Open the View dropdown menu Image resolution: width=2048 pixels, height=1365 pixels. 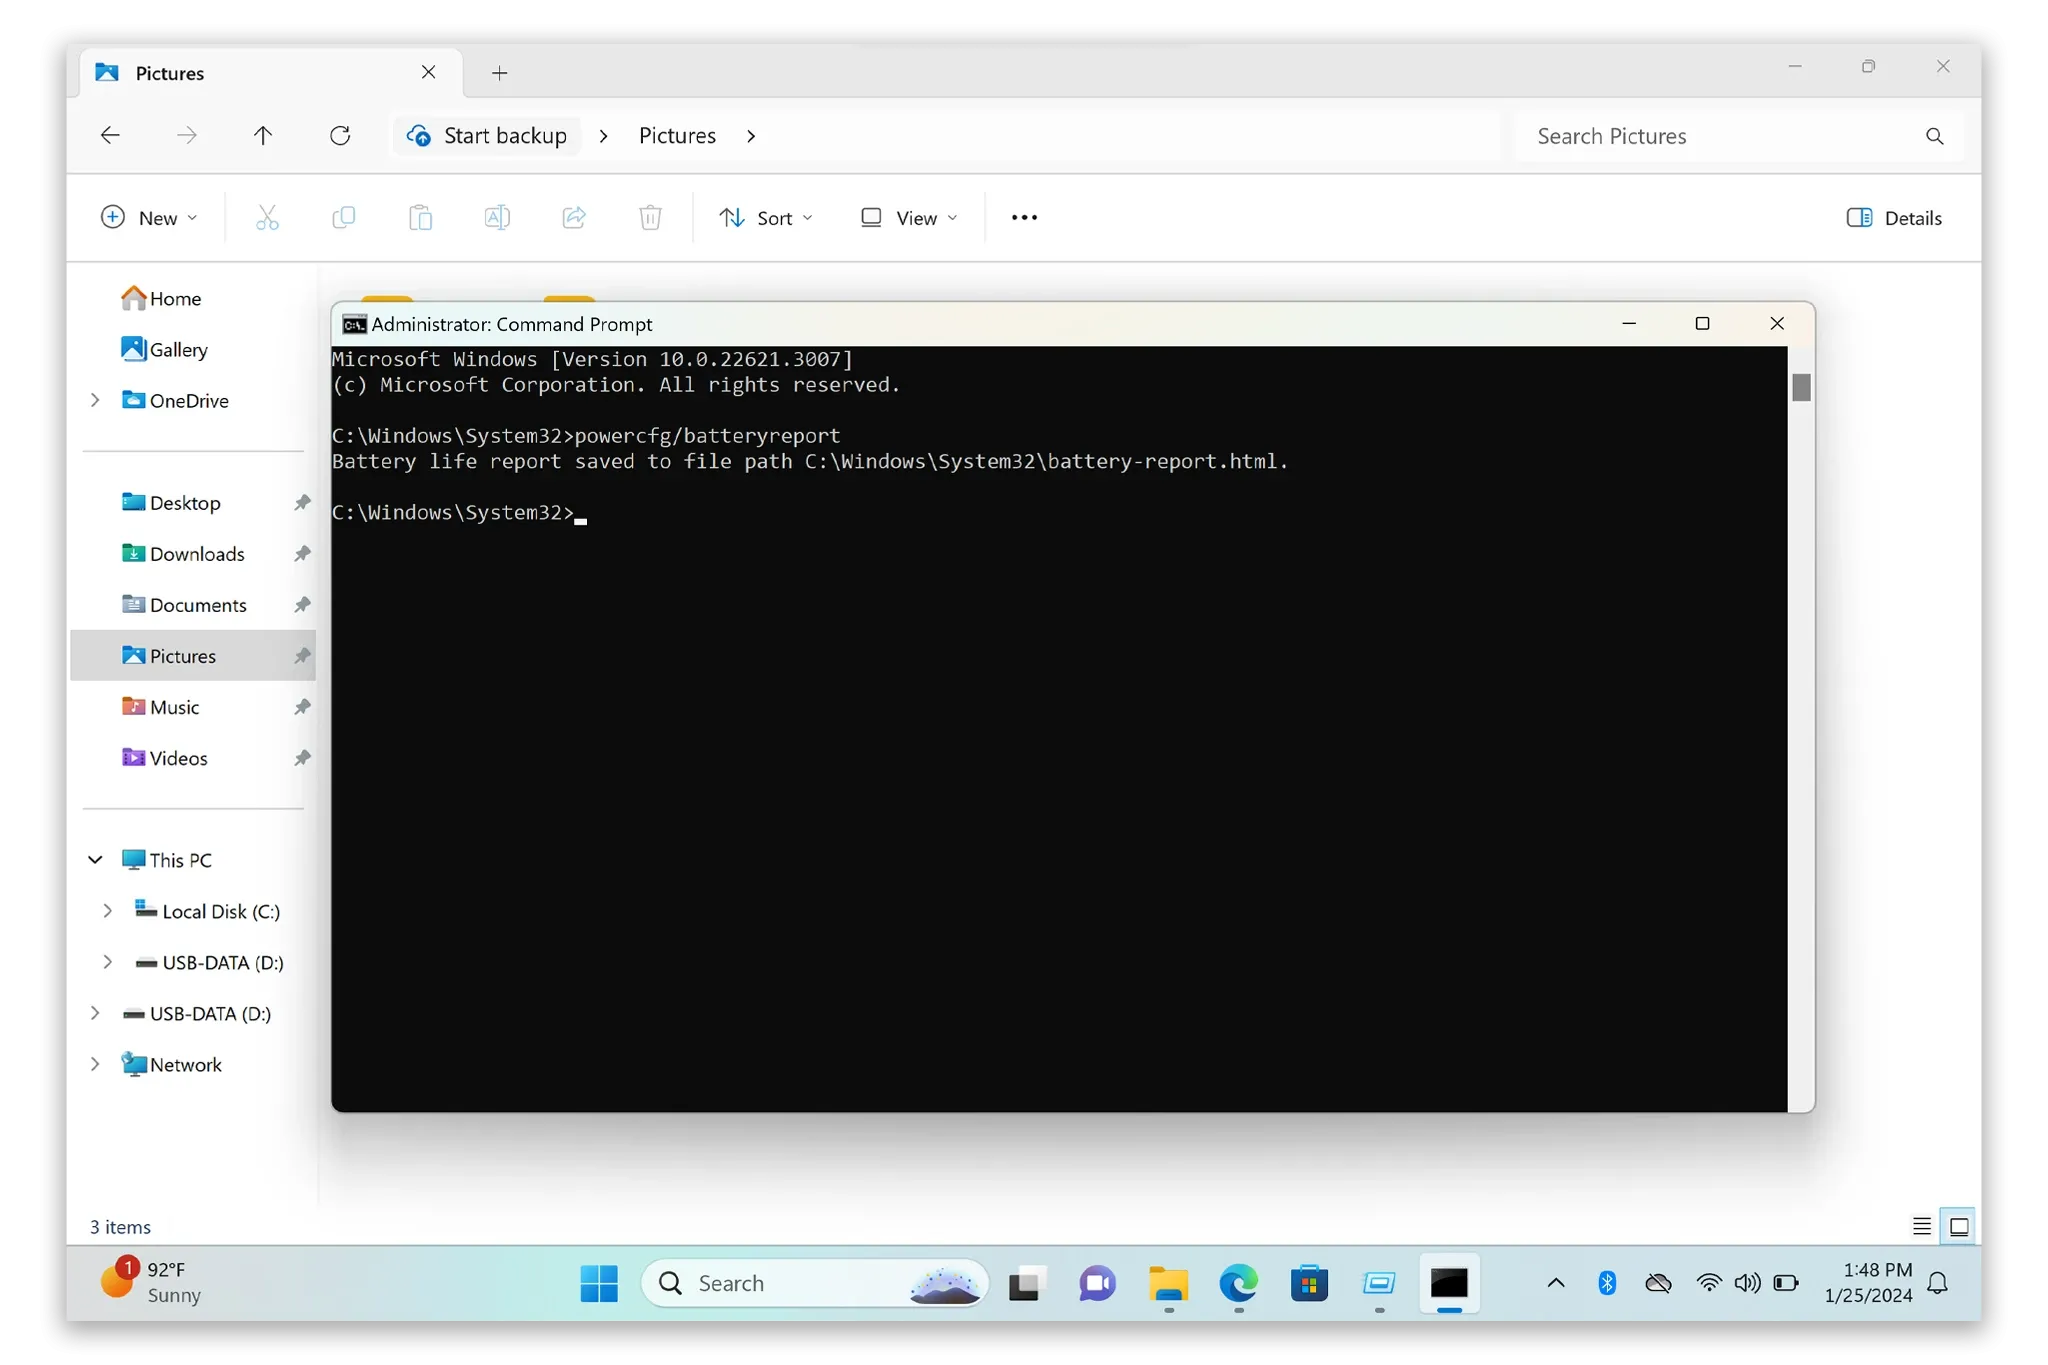tap(909, 218)
